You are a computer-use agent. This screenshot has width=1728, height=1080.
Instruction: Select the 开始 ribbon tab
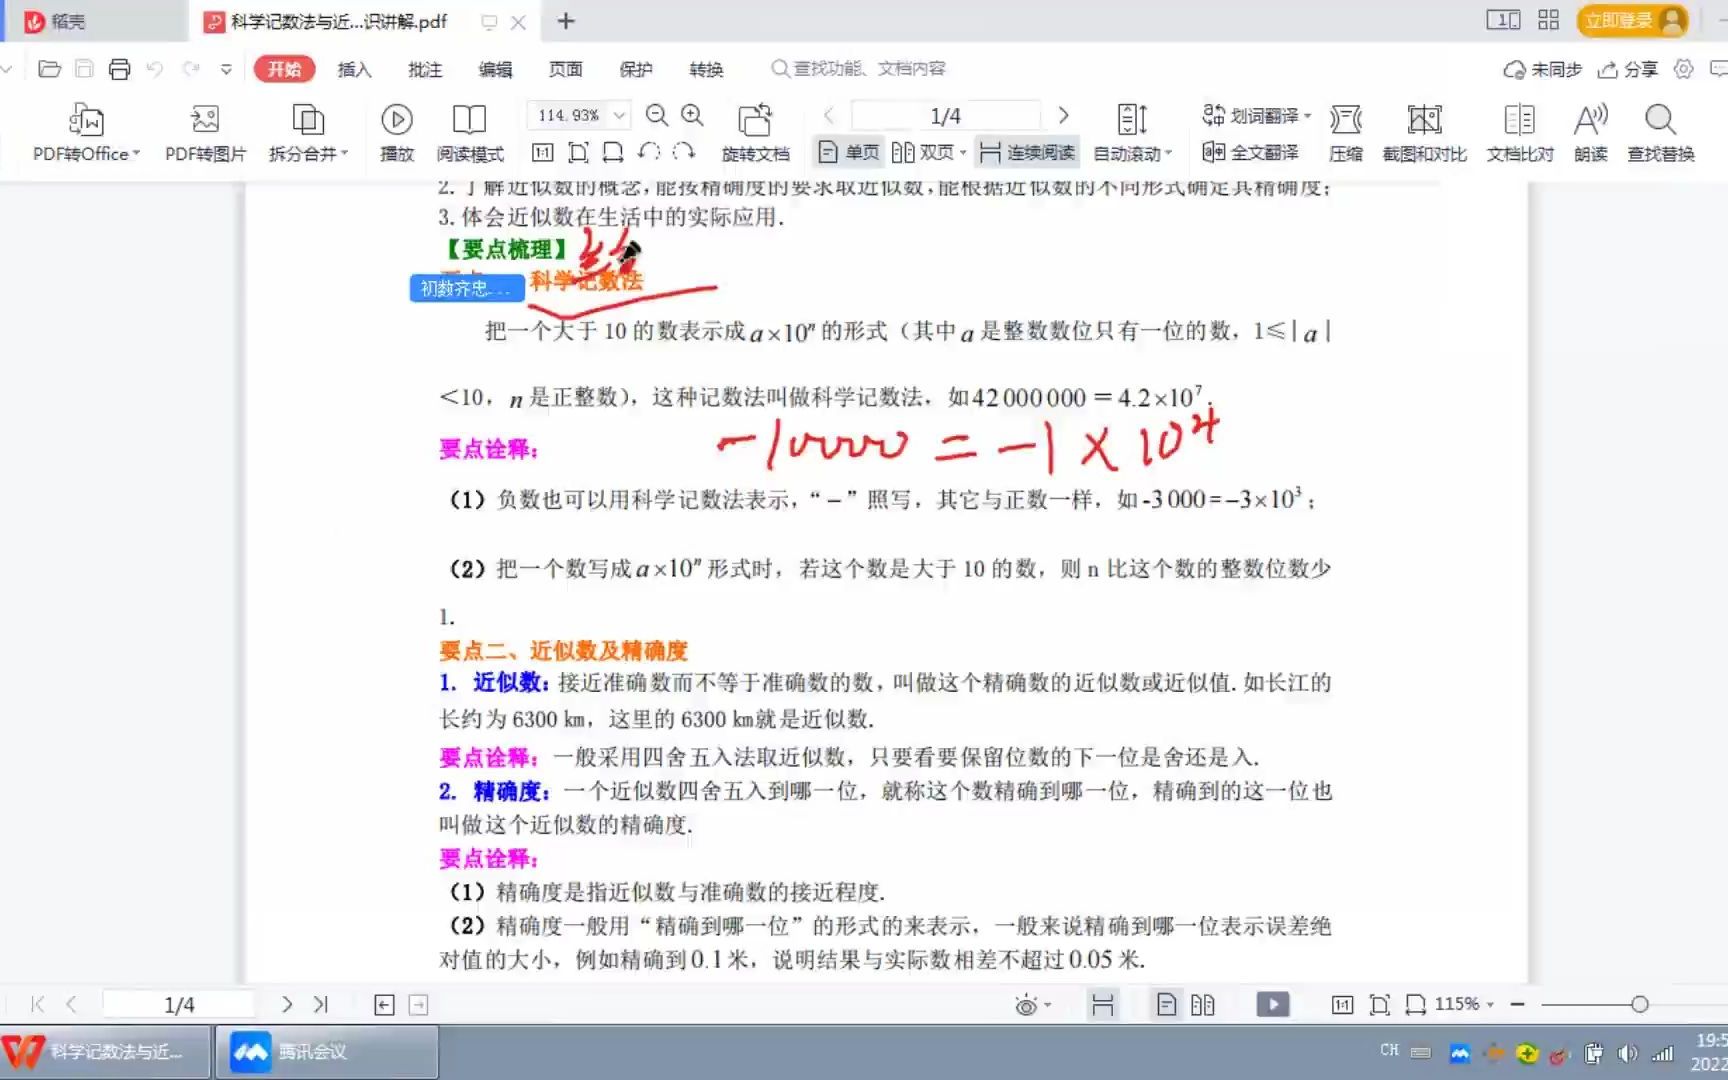point(284,69)
